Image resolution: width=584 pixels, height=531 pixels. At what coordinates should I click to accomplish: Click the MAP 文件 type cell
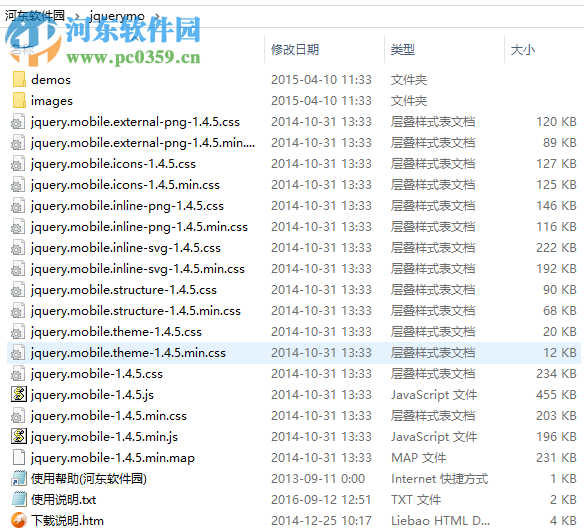(x=419, y=458)
